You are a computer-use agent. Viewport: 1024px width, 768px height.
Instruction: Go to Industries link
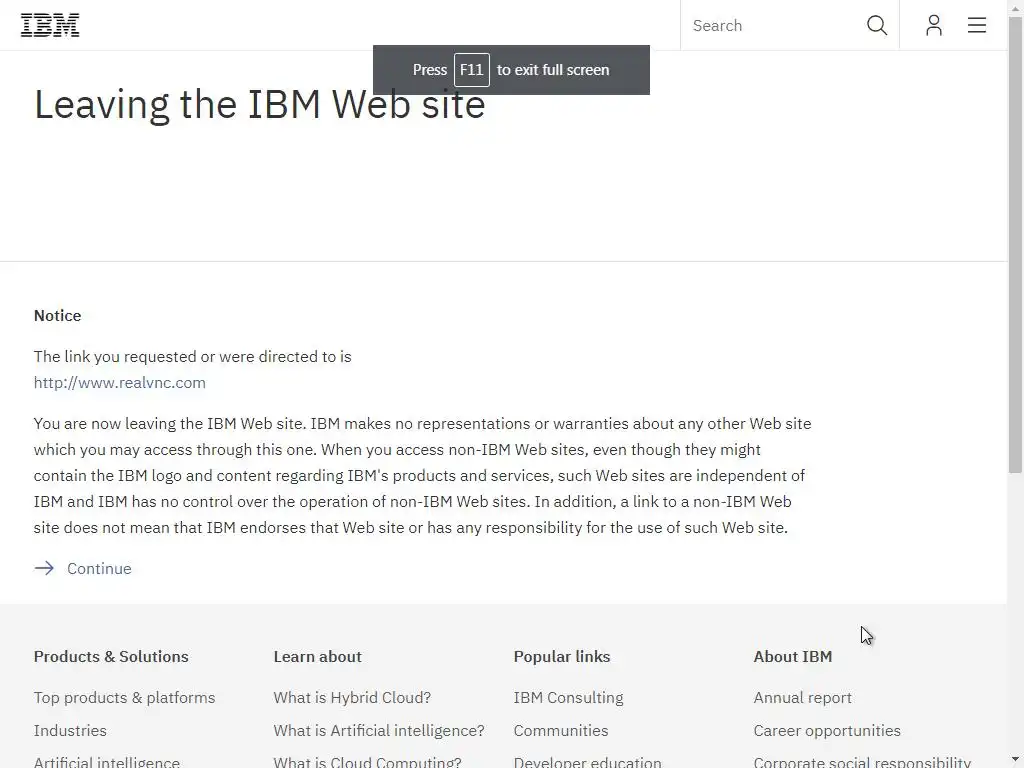click(x=70, y=730)
